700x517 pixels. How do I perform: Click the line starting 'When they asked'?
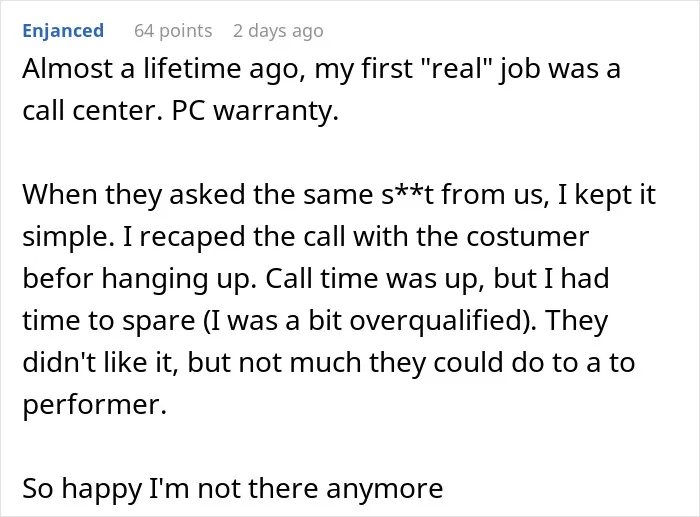[339, 196]
